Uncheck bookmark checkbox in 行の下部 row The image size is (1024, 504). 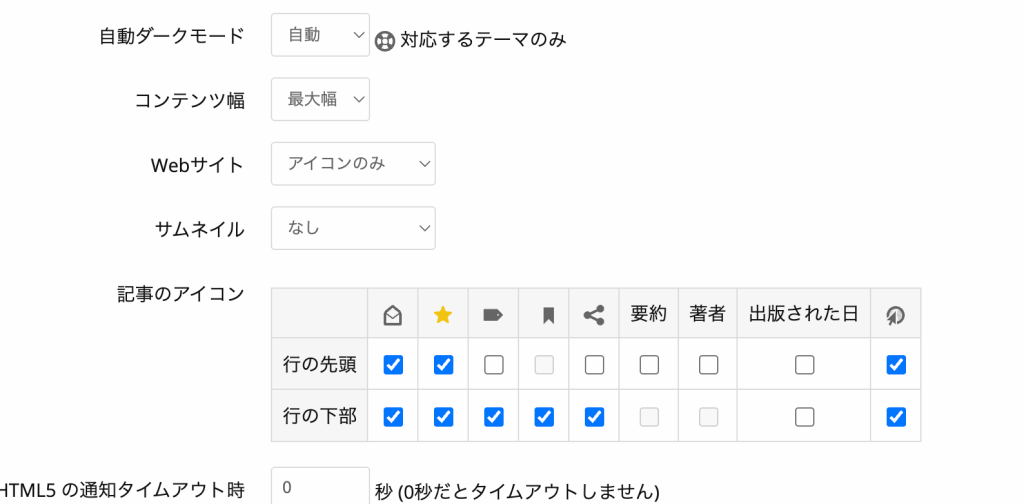pyautogui.click(x=544, y=416)
